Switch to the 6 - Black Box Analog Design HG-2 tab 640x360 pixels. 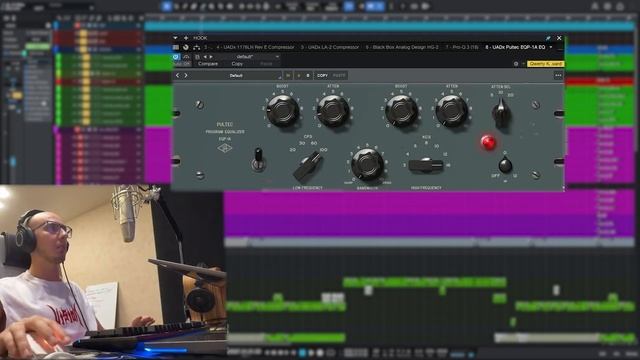coord(402,47)
